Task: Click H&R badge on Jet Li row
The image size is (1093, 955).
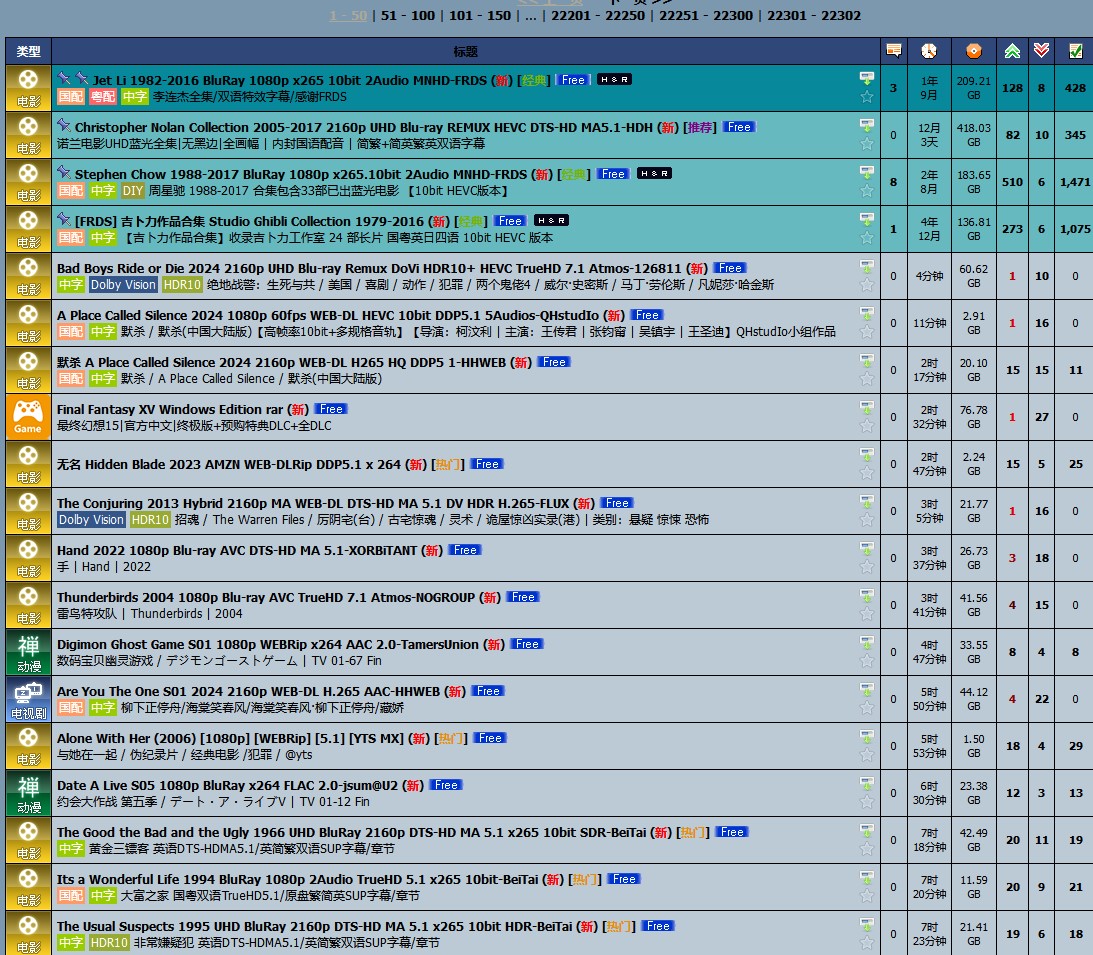Action: pos(614,79)
